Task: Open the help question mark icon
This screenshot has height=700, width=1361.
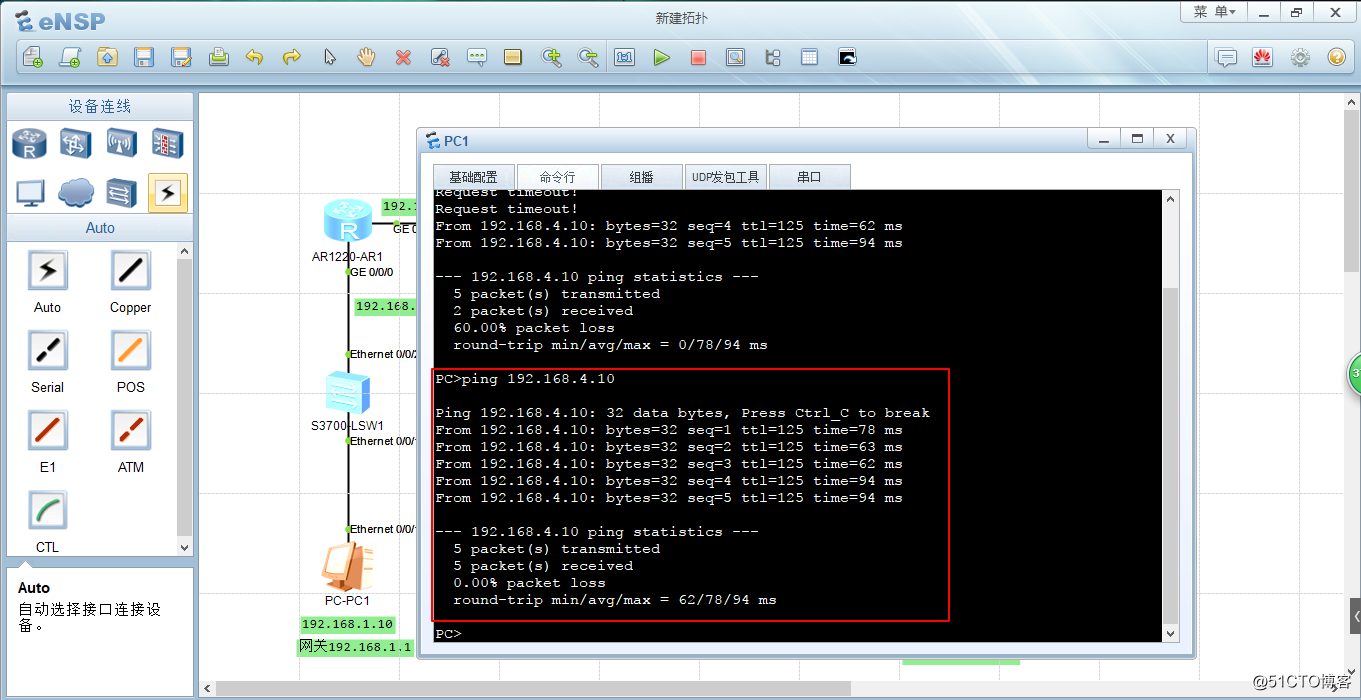Action: click(1337, 57)
